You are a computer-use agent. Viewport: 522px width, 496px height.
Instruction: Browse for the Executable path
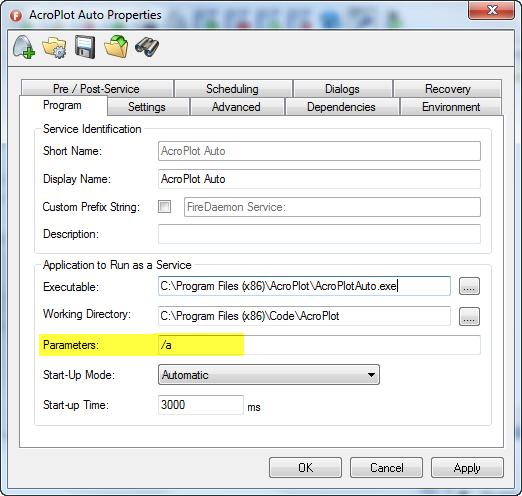469,286
